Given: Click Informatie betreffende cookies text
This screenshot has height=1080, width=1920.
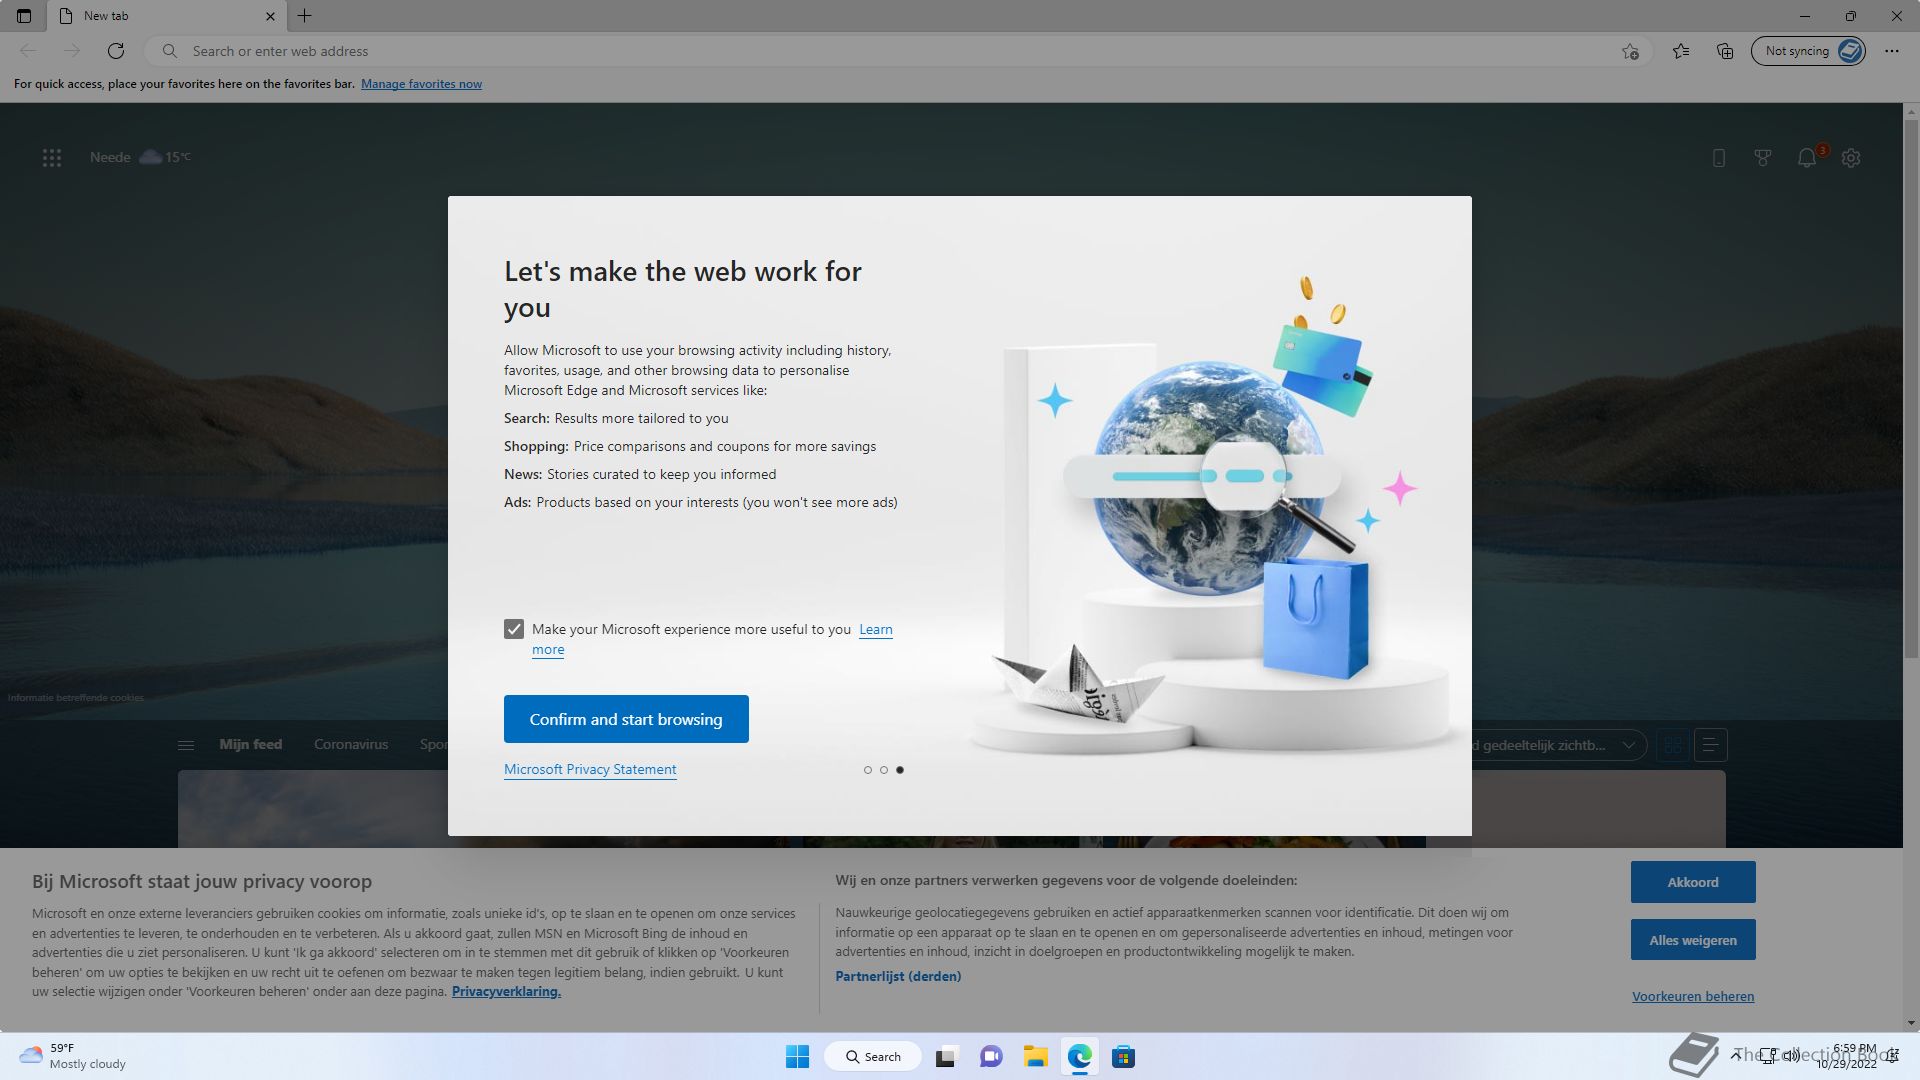Looking at the screenshot, I should [x=76, y=698].
